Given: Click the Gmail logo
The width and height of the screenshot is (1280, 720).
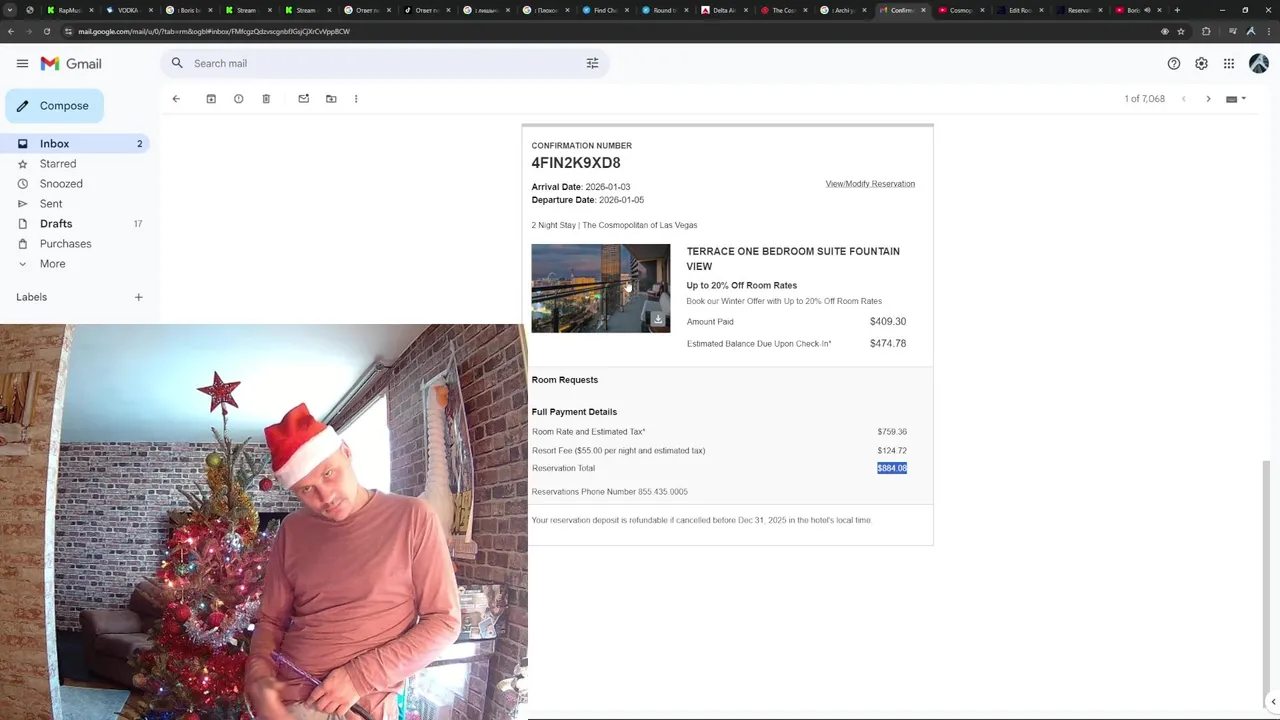Looking at the screenshot, I should click(71, 63).
